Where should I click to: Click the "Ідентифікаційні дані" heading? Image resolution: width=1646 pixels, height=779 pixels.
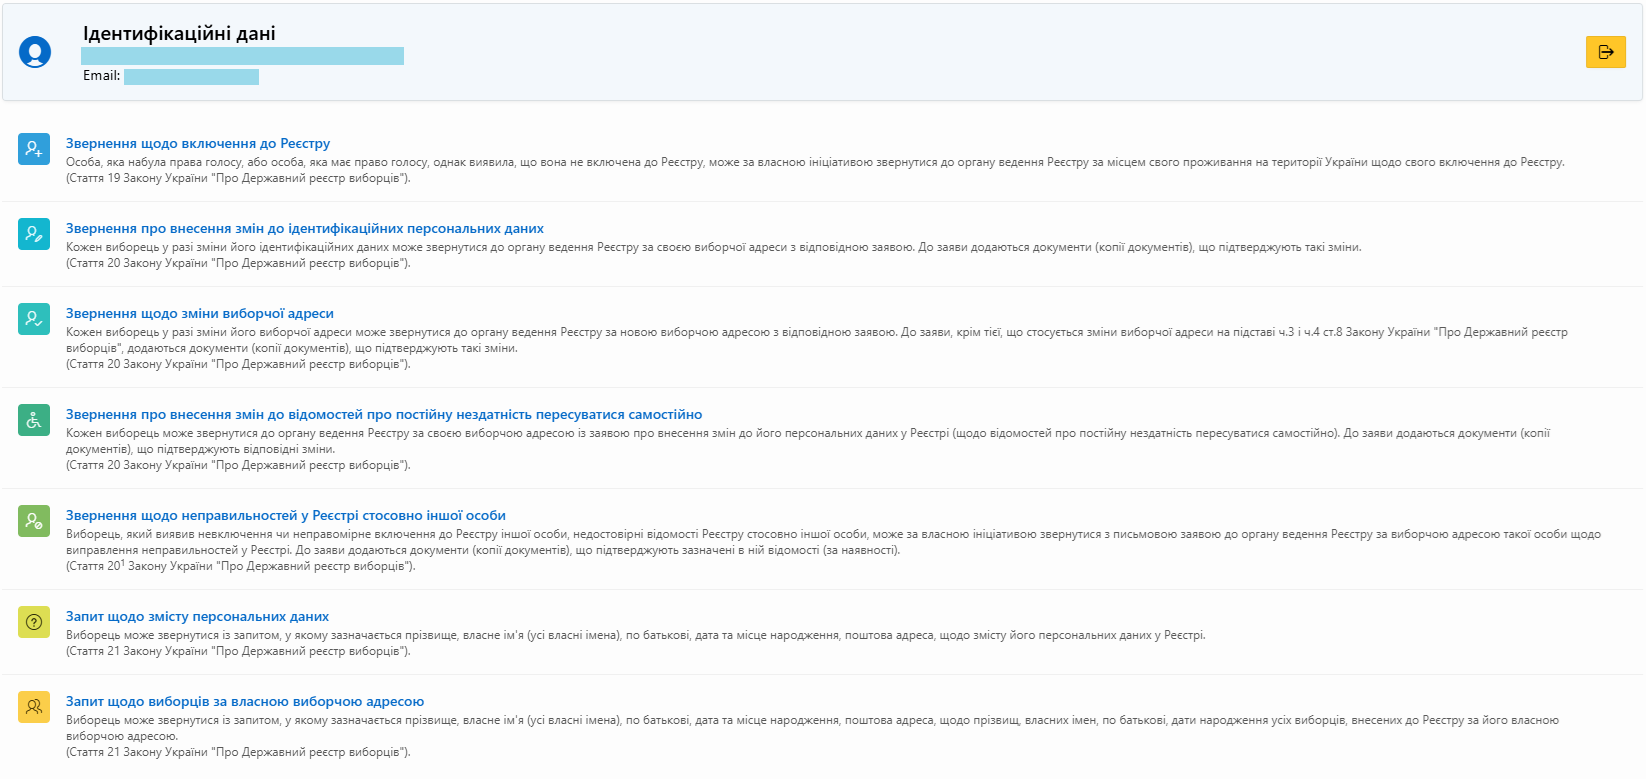(179, 34)
